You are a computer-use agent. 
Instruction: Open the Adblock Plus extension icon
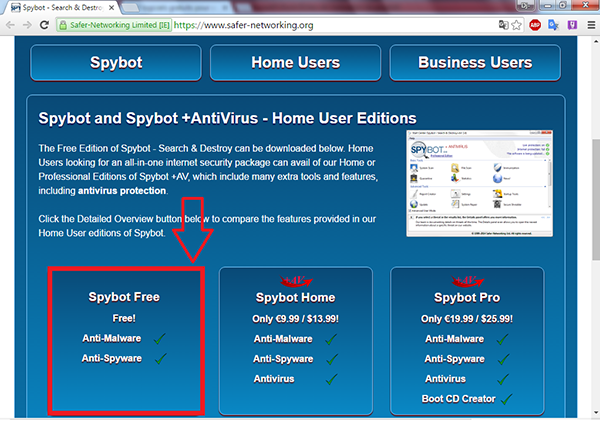point(535,25)
